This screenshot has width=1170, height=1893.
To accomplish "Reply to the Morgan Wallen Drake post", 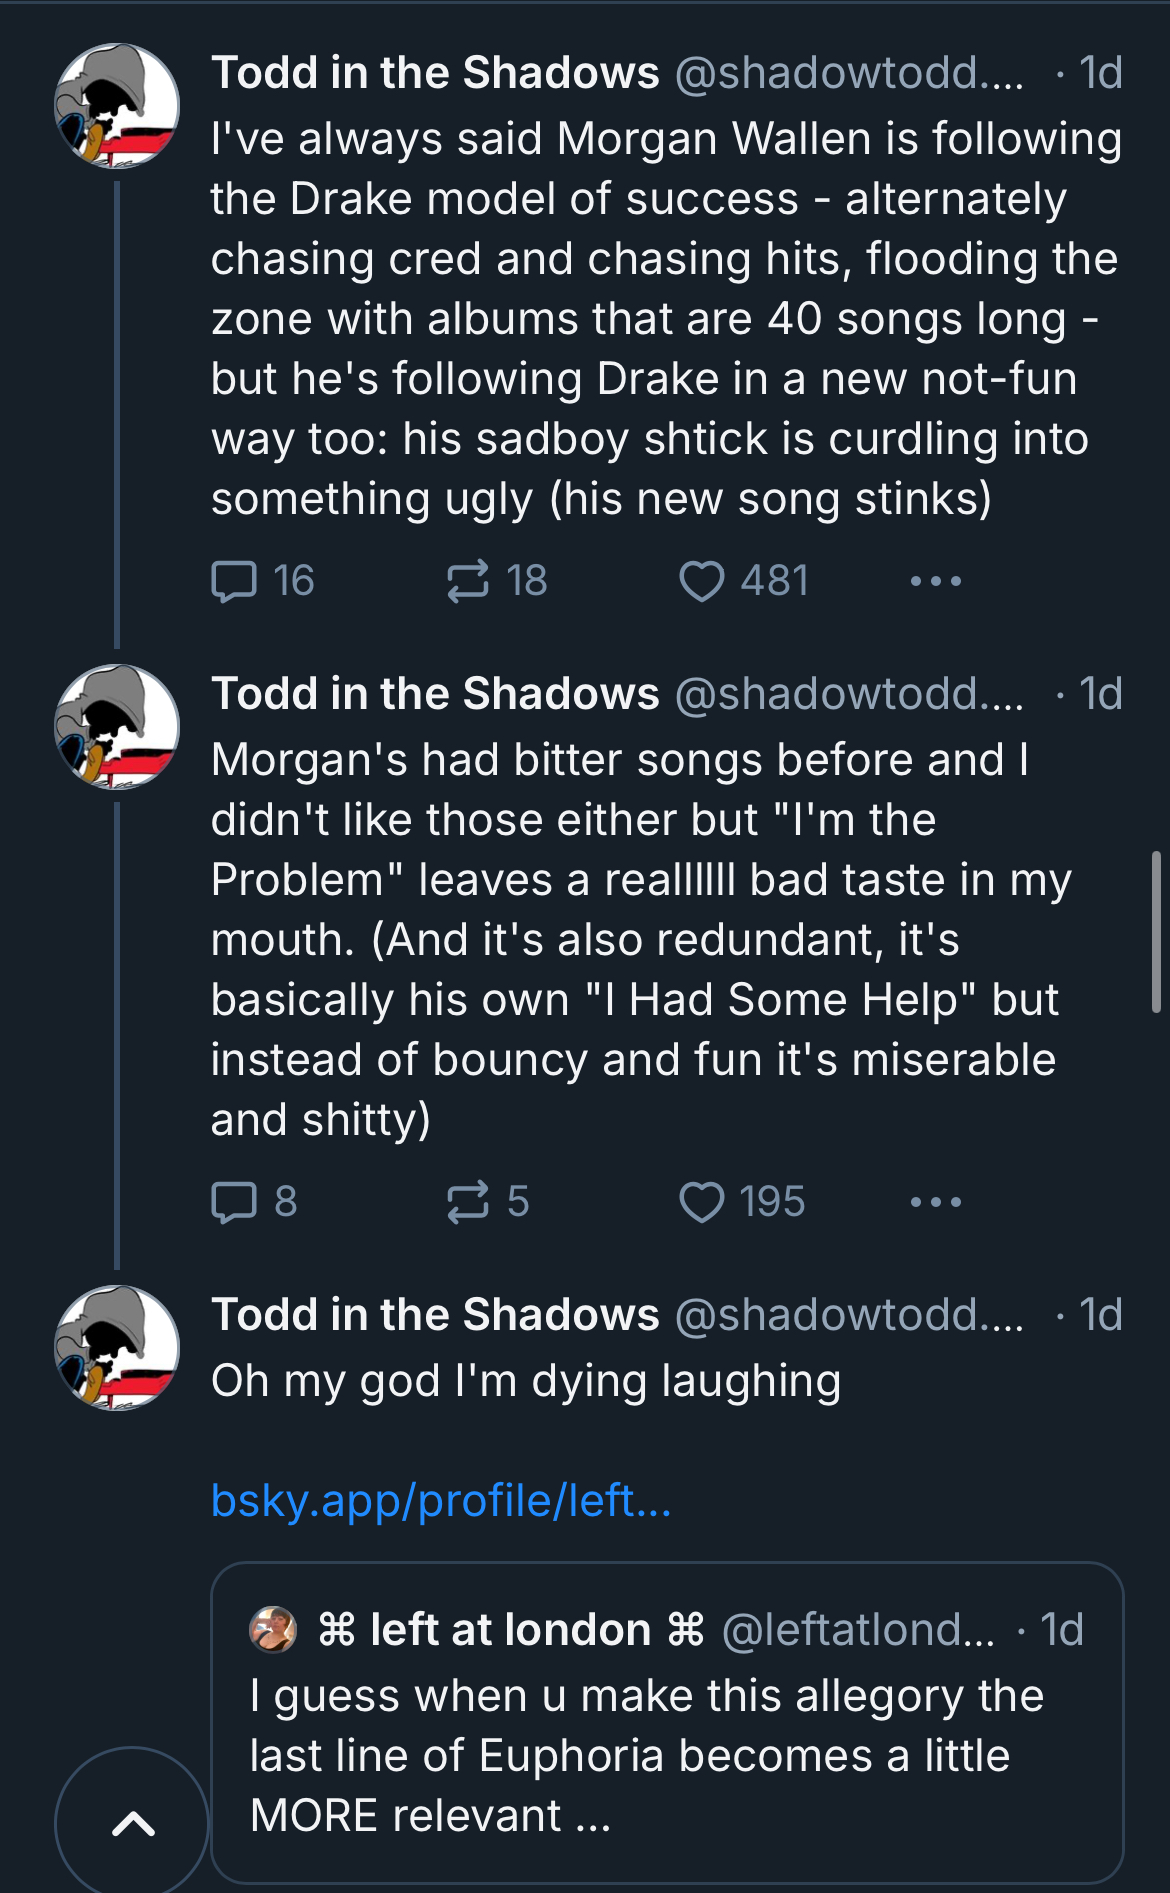I will 262,581.
